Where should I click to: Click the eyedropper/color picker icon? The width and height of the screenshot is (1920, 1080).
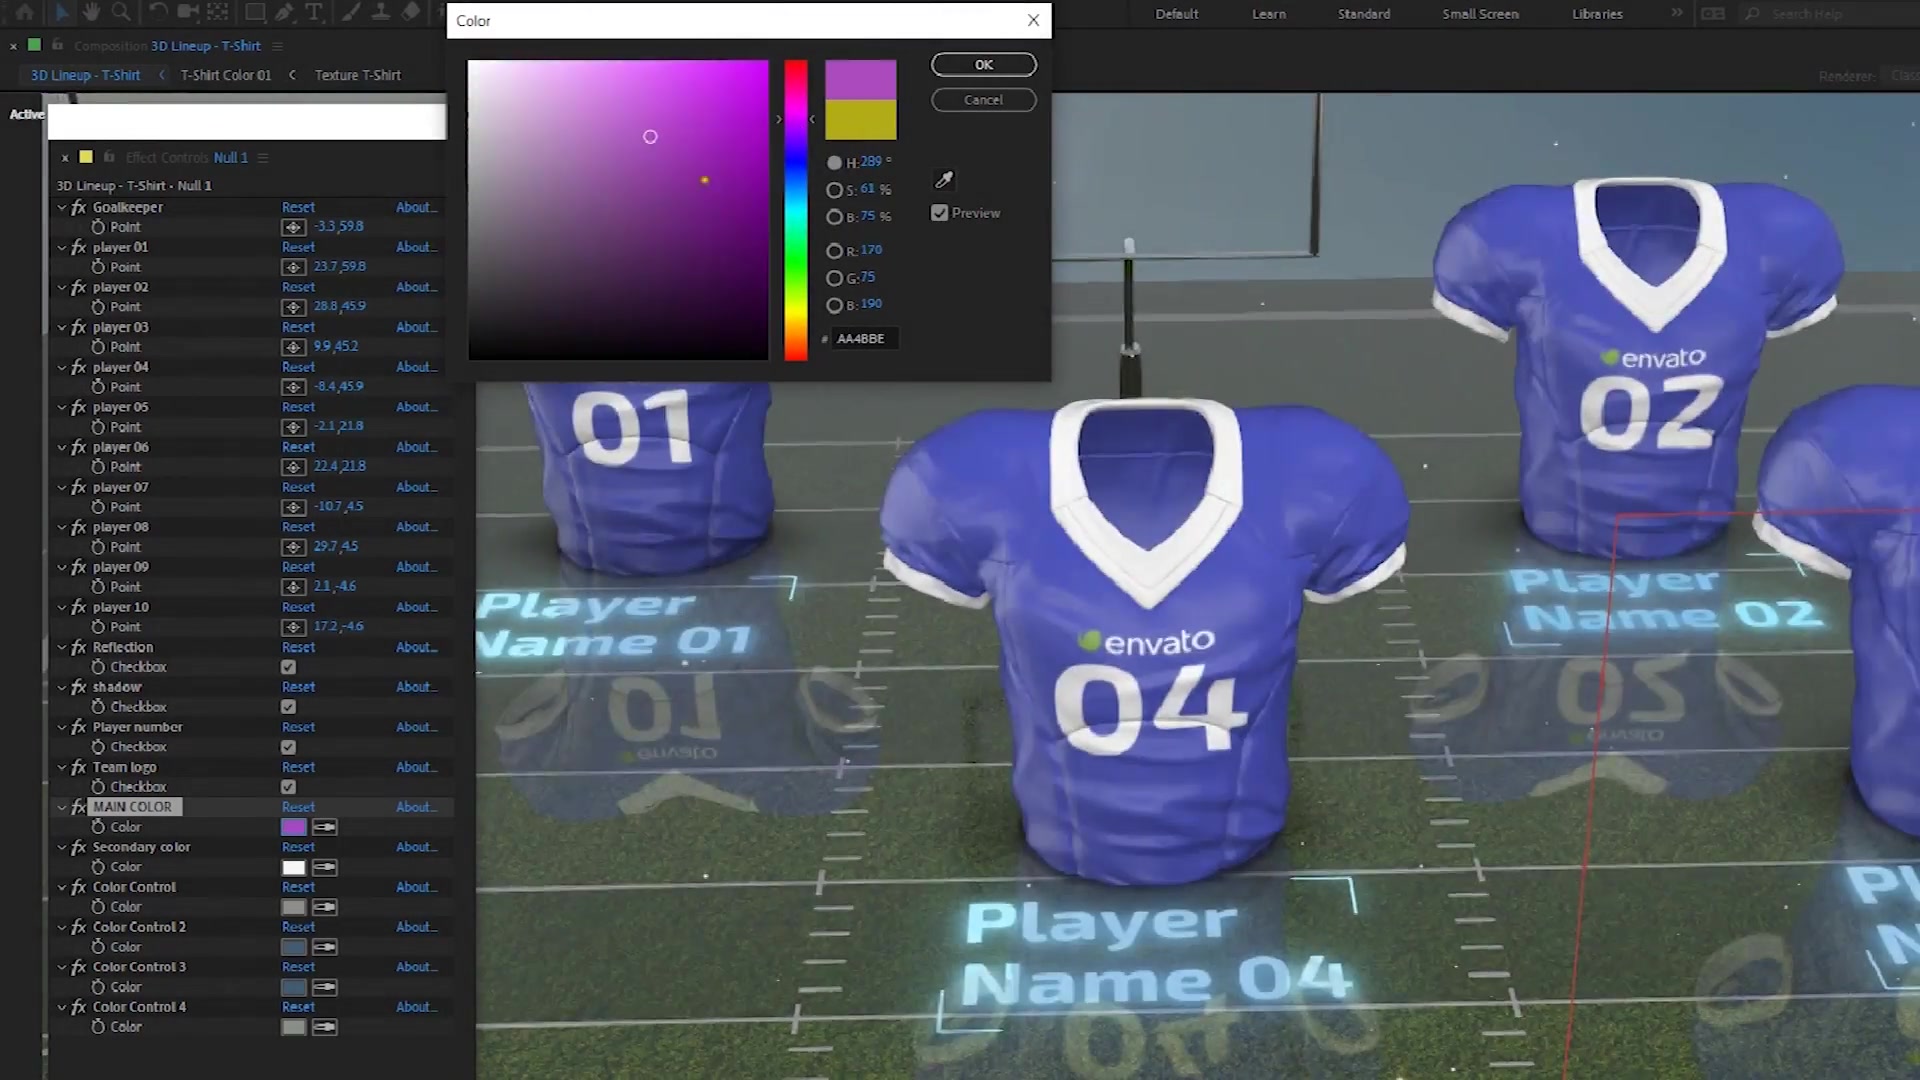(943, 179)
